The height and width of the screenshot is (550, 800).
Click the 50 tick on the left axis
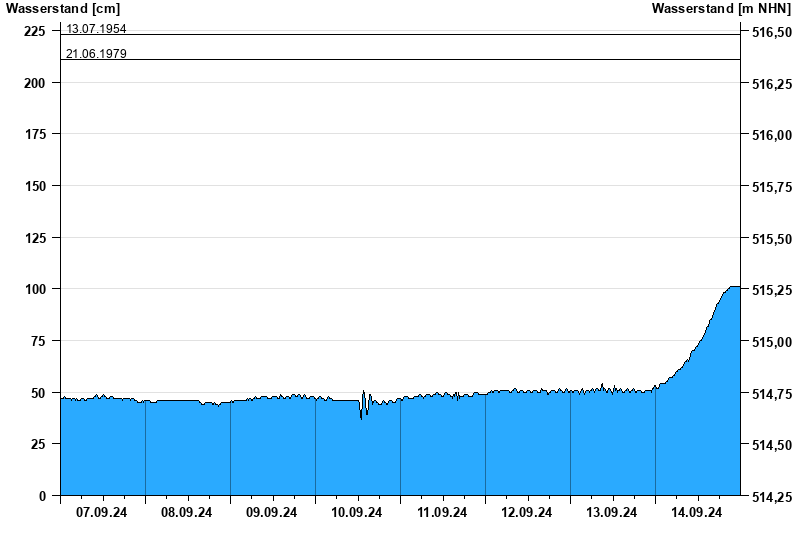click(x=38, y=393)
